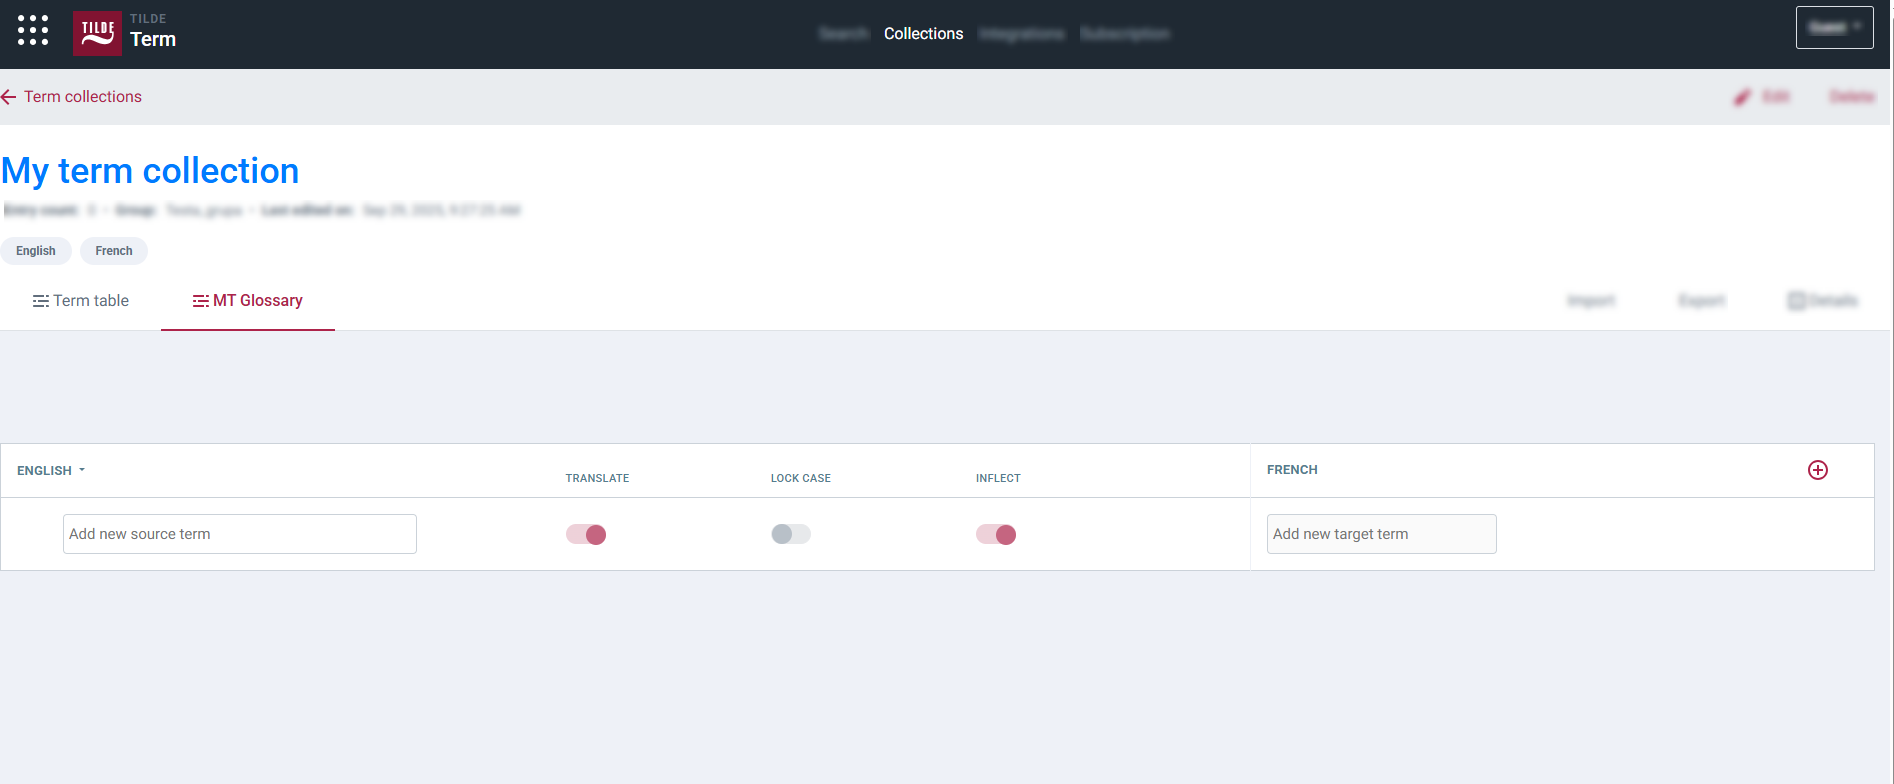Disable the Translate toggle
This screenshot has width=1894, height=784.
(586, 535)
